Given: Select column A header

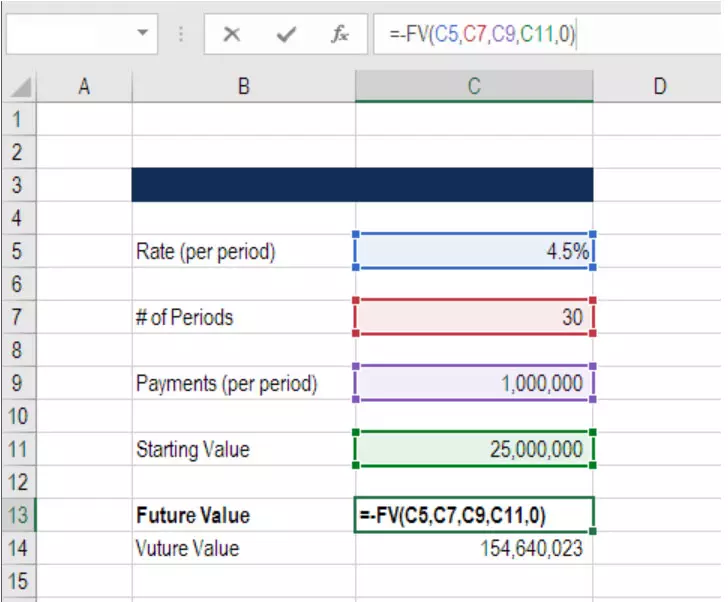Looking at the screenshot, I should pos(84,86).
